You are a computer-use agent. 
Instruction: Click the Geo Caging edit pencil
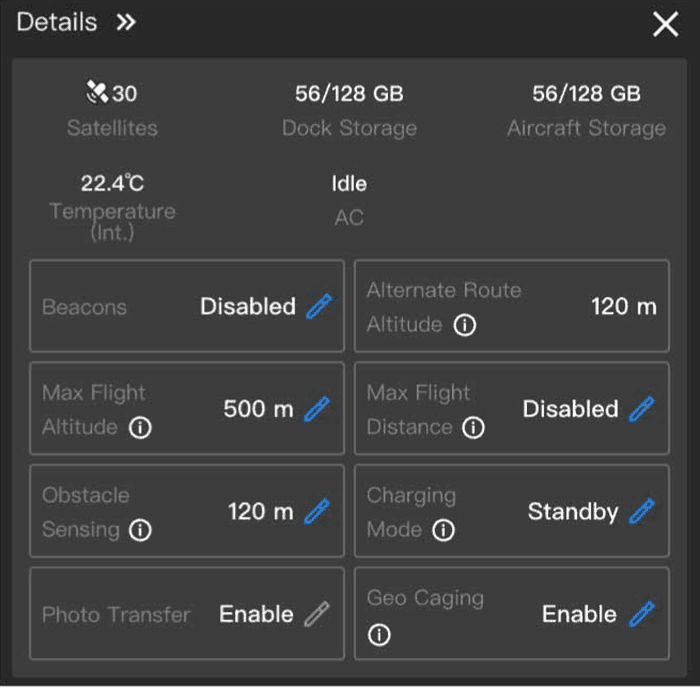641,614
